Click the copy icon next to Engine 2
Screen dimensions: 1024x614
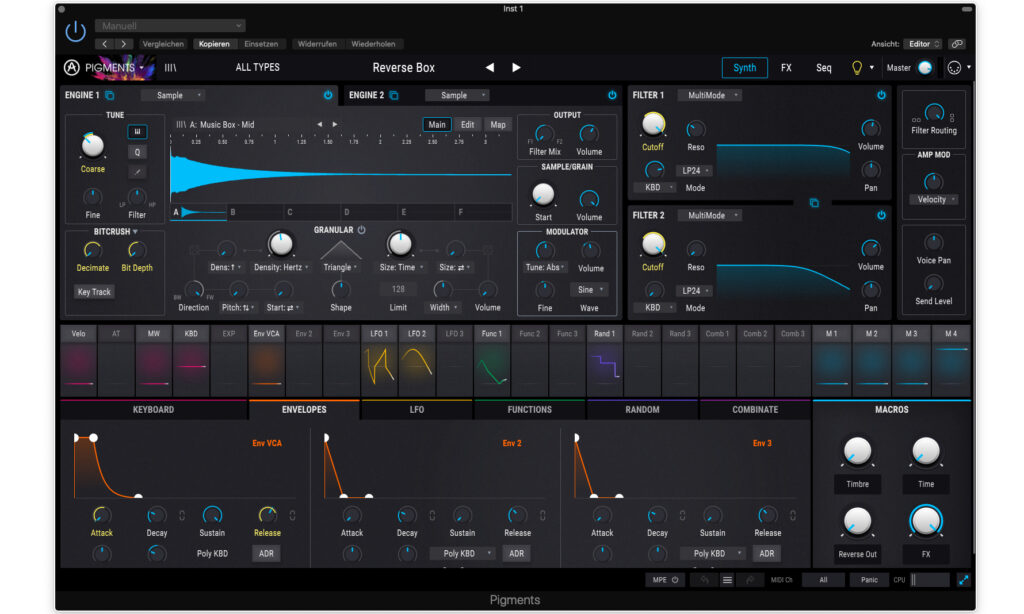point(394,95)
